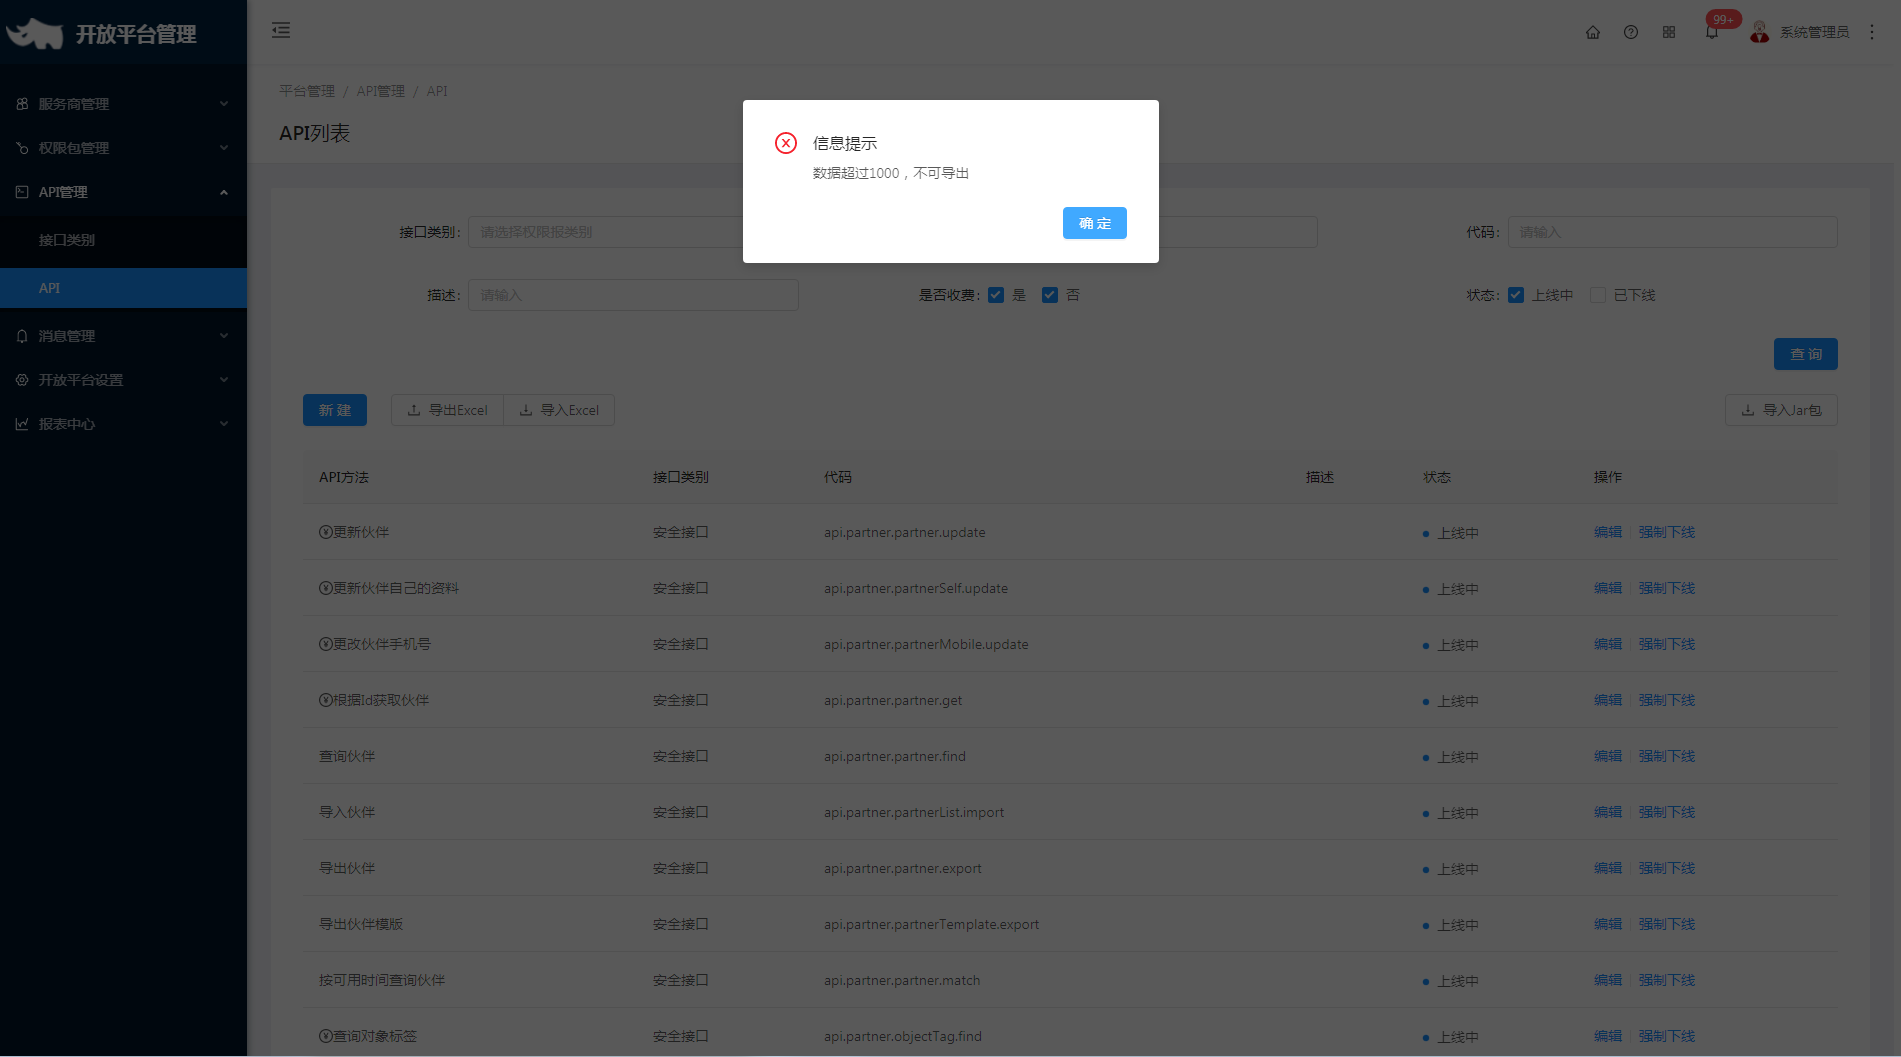
Task: Open 报表中心 menu label
Action: 67,424
